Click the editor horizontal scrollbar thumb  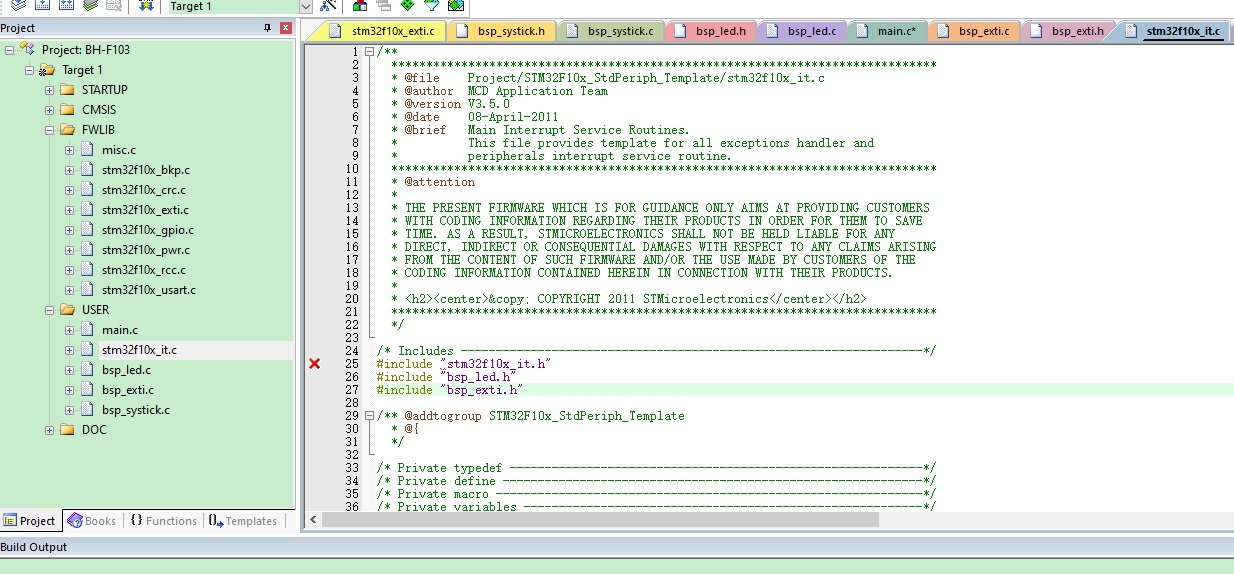(600, 519)
